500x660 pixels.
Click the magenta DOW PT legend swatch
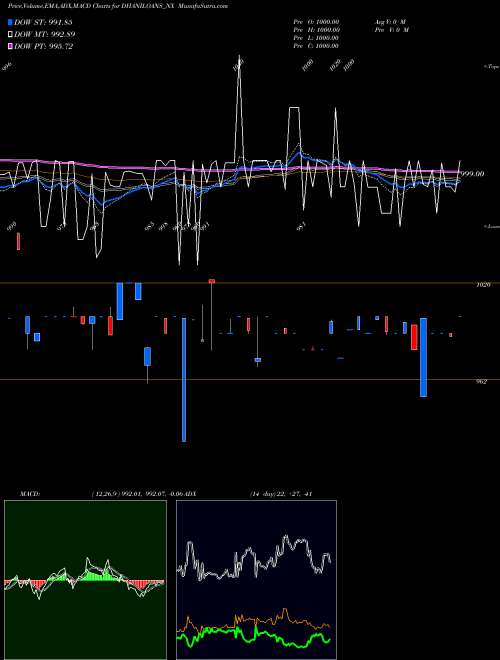pos(11,46)
